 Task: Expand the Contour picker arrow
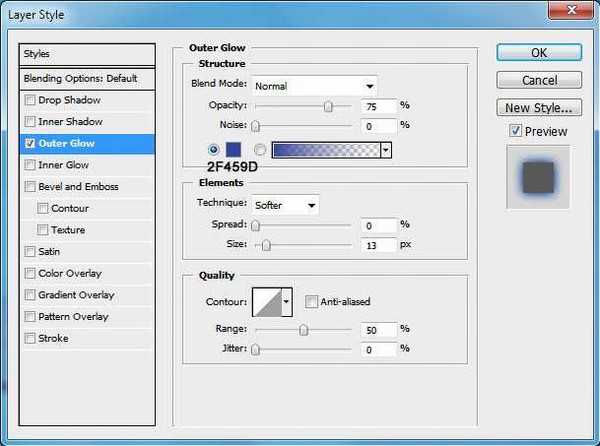tap(287, 301)
